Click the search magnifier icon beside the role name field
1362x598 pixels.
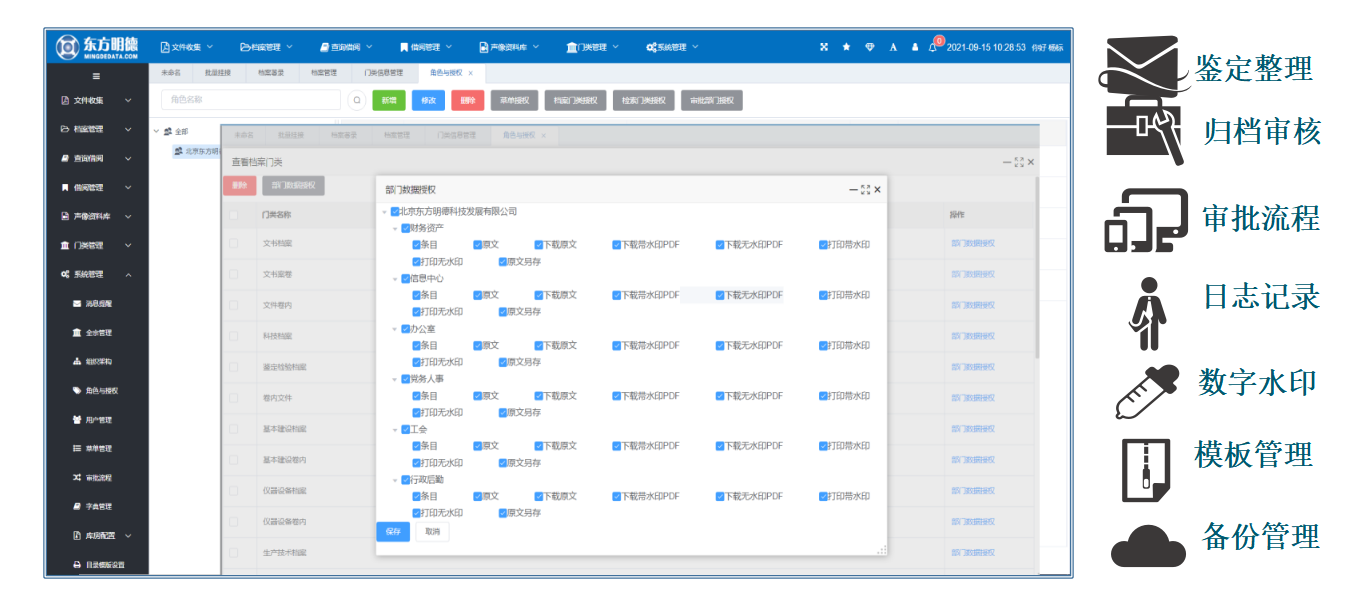pyautogui.click(x=357, y=100)
